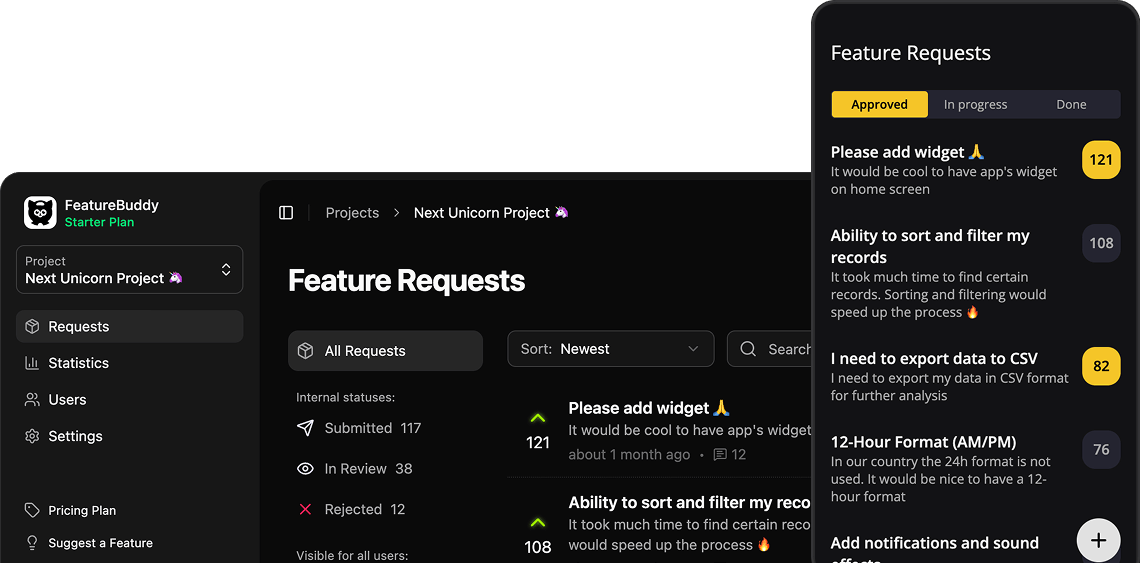Expand the Sort: Newest dropdown

[610, 349]
